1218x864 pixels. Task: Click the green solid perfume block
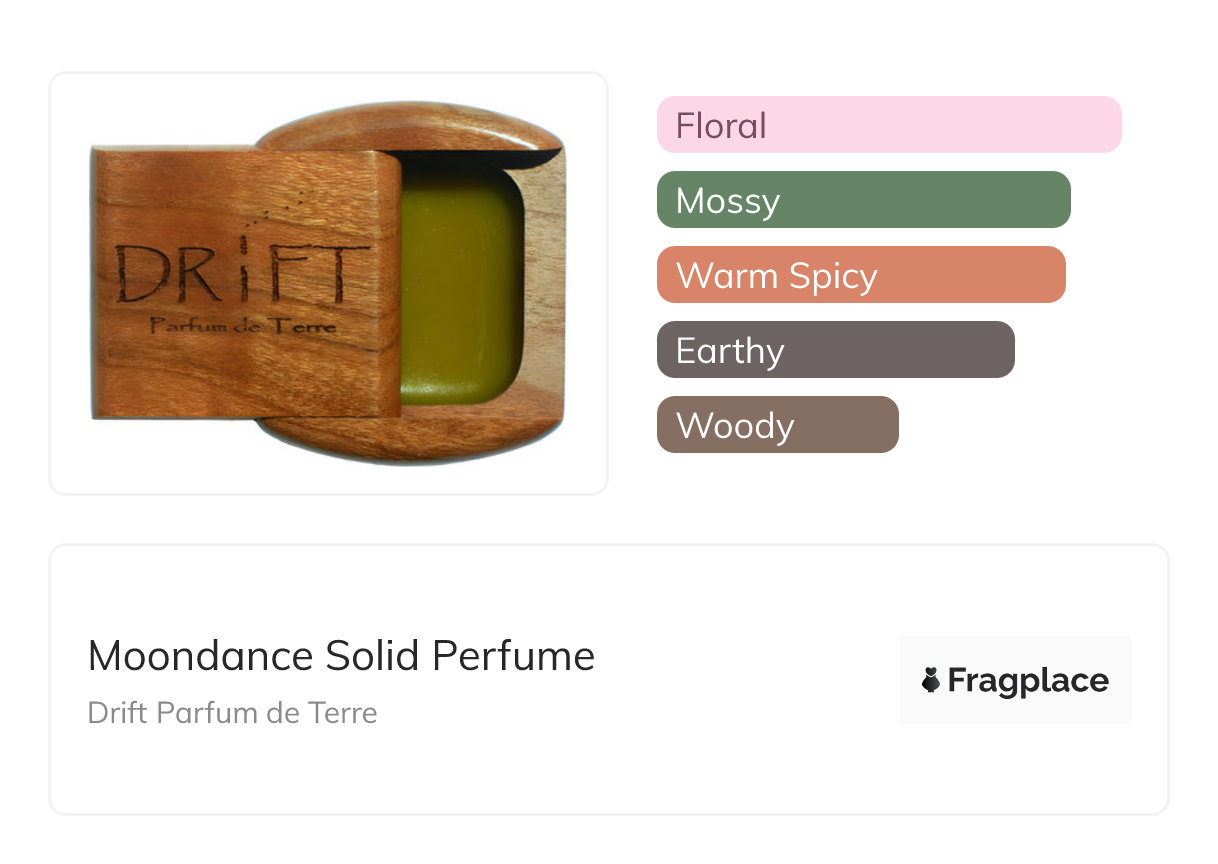460,288
